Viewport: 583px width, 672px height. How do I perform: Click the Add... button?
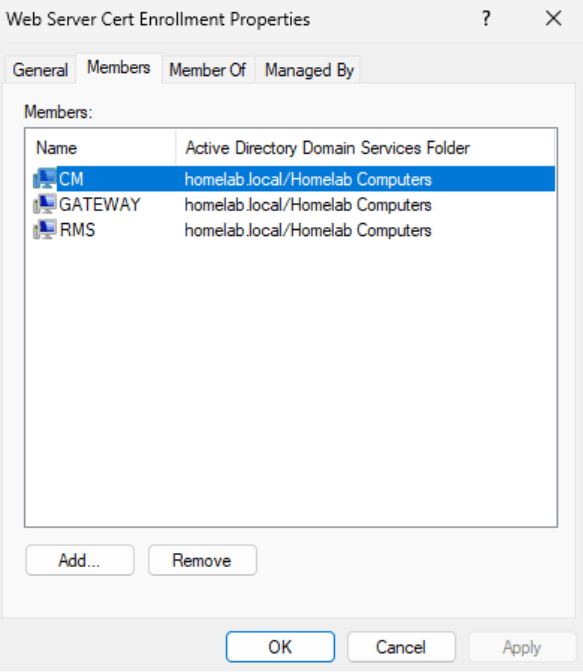click(x=80, y=560)
